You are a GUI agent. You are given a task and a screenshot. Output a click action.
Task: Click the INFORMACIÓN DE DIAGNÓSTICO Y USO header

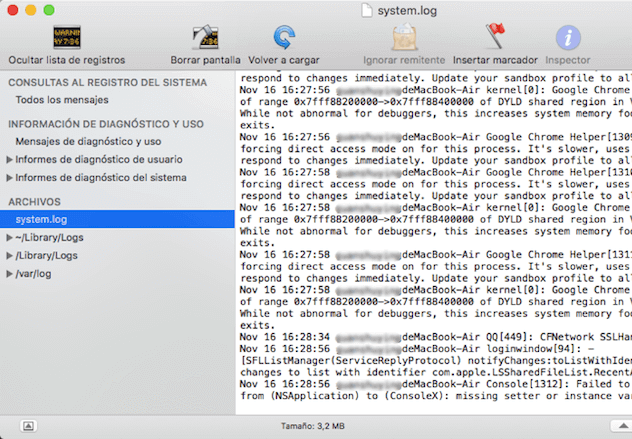pyautogui.click(x=106, y=124)
